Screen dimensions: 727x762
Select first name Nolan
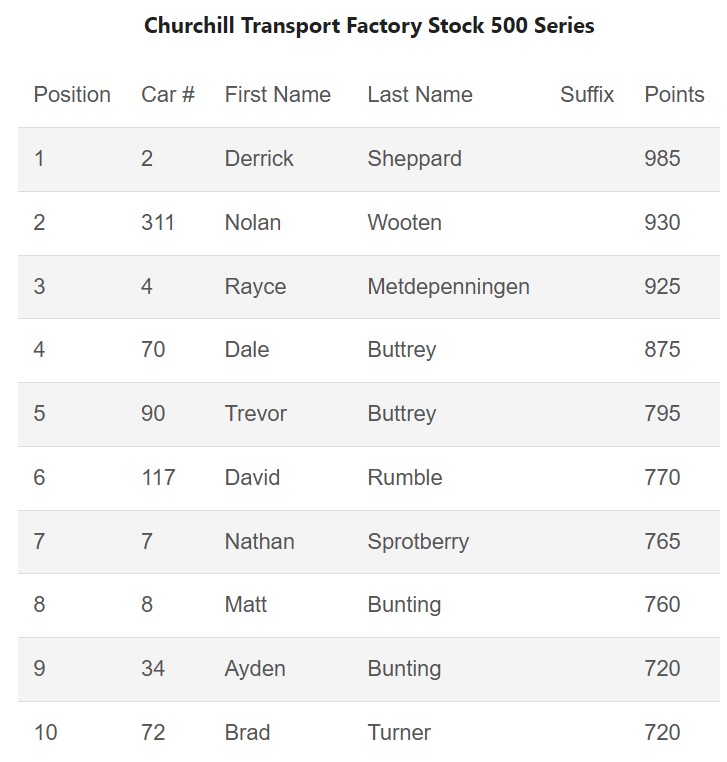(x=252, y=223)
